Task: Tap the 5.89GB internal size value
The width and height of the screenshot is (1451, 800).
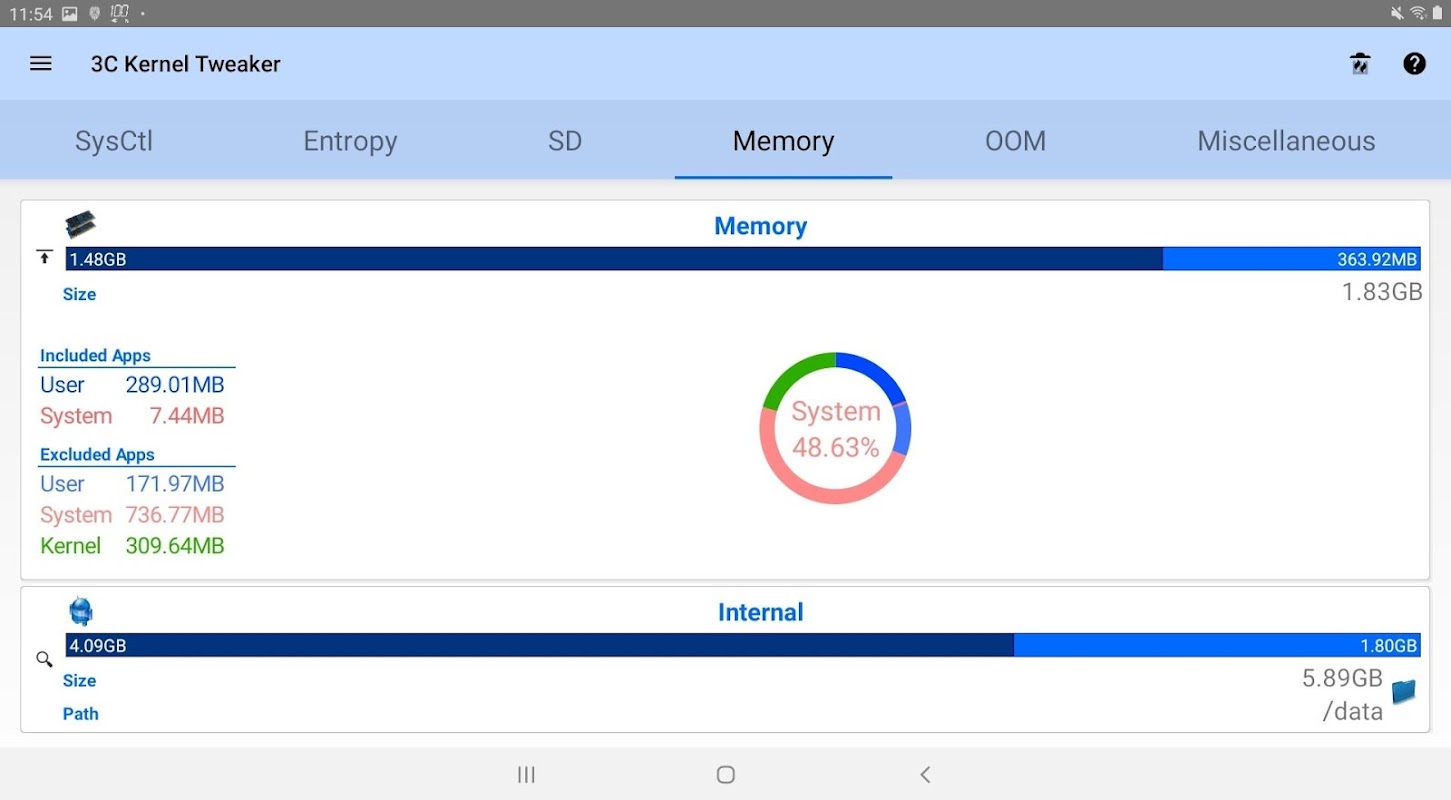Action: (x=1342, y=678)
